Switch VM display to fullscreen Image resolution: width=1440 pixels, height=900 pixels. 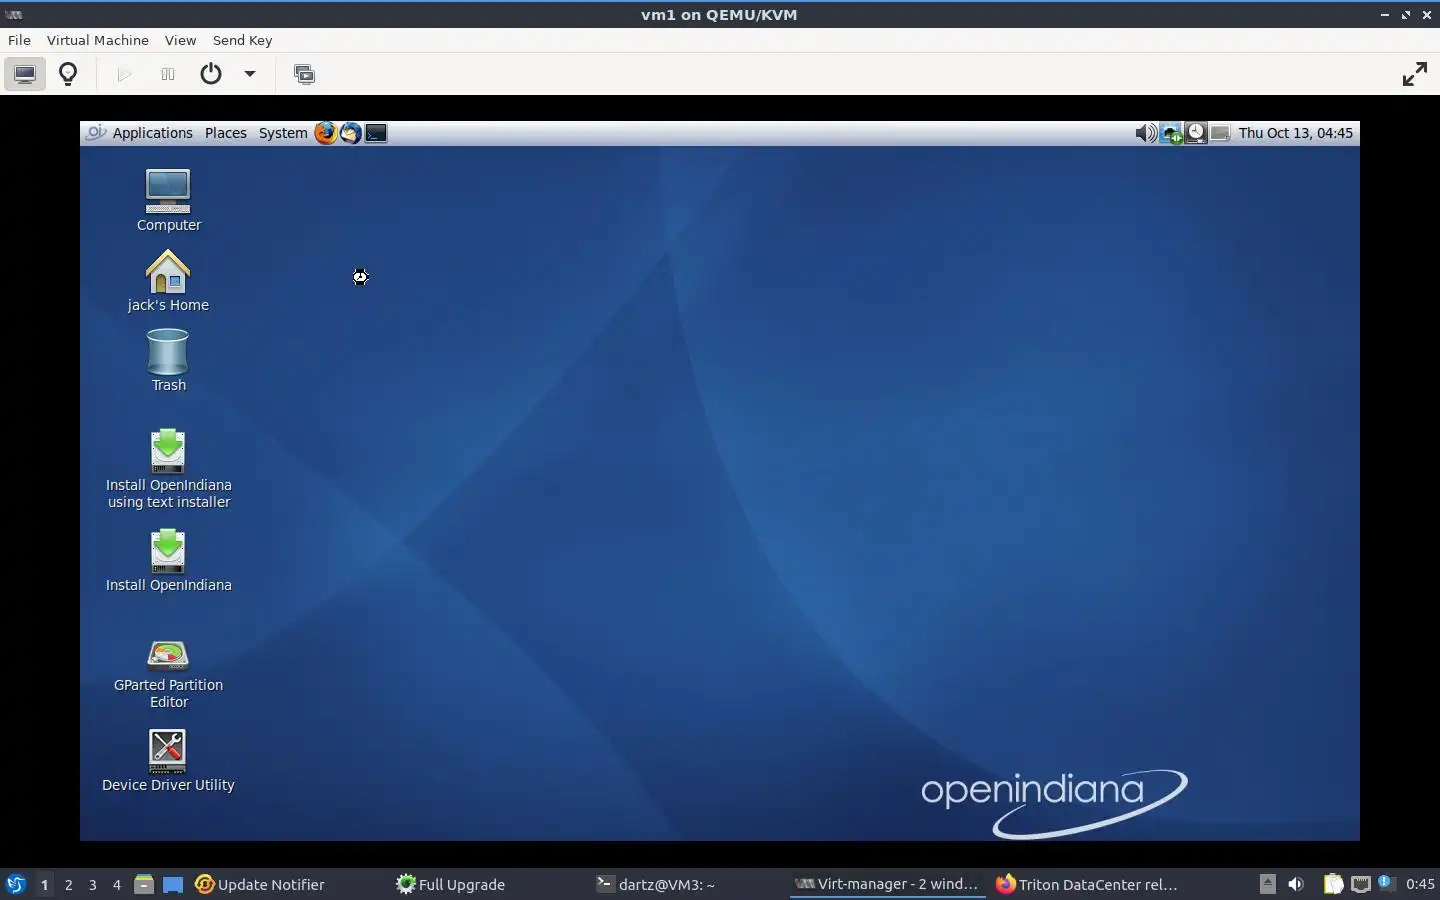click(1415, 74)
